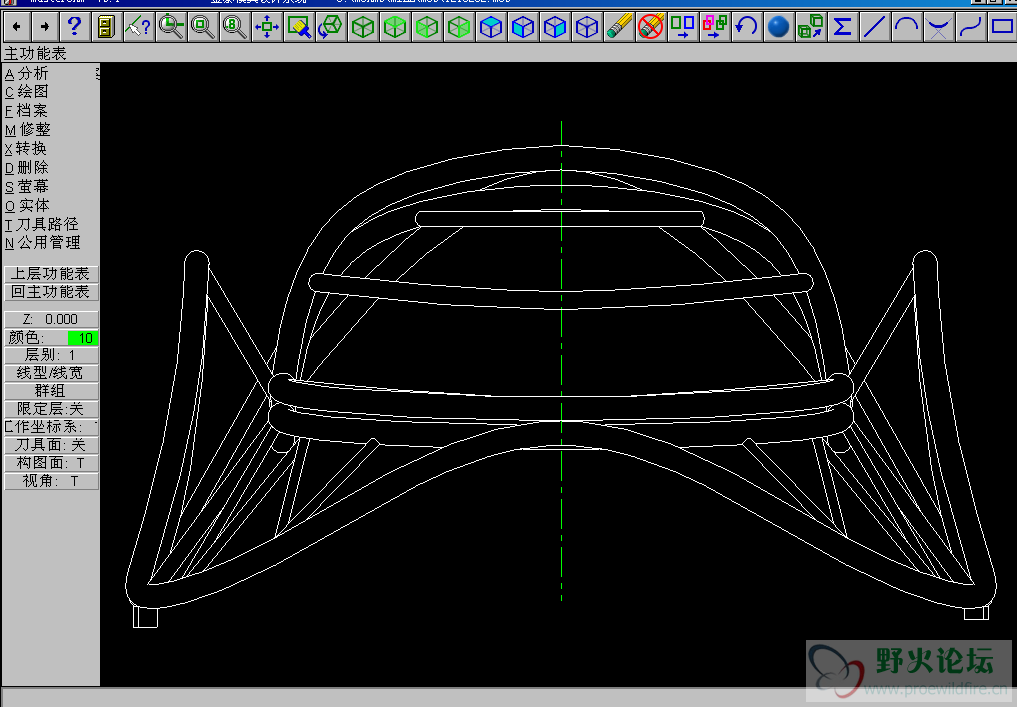Click the unzoom by 0.8 magnifier icon
Viewport: 1017px width, 707px height.
[234, 27]
